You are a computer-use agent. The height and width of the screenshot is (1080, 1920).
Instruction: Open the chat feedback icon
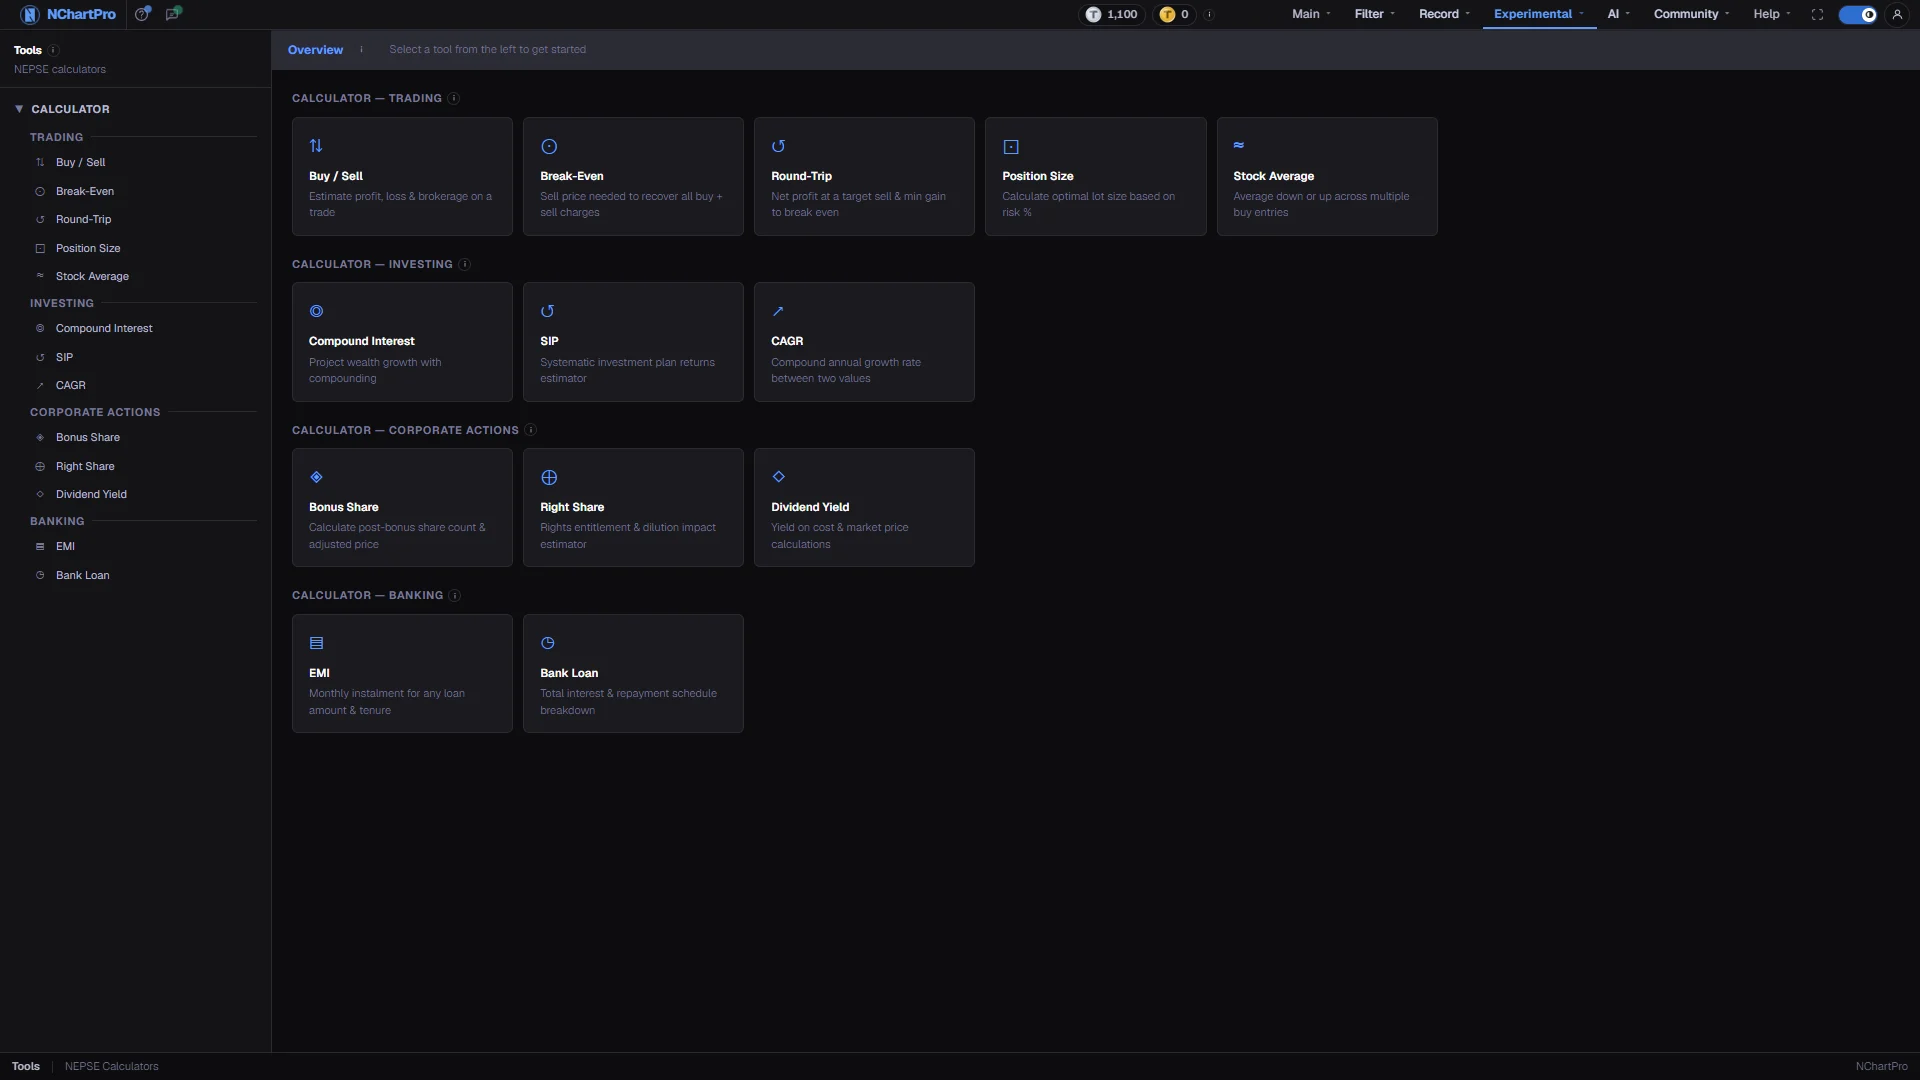pos(173,14)
